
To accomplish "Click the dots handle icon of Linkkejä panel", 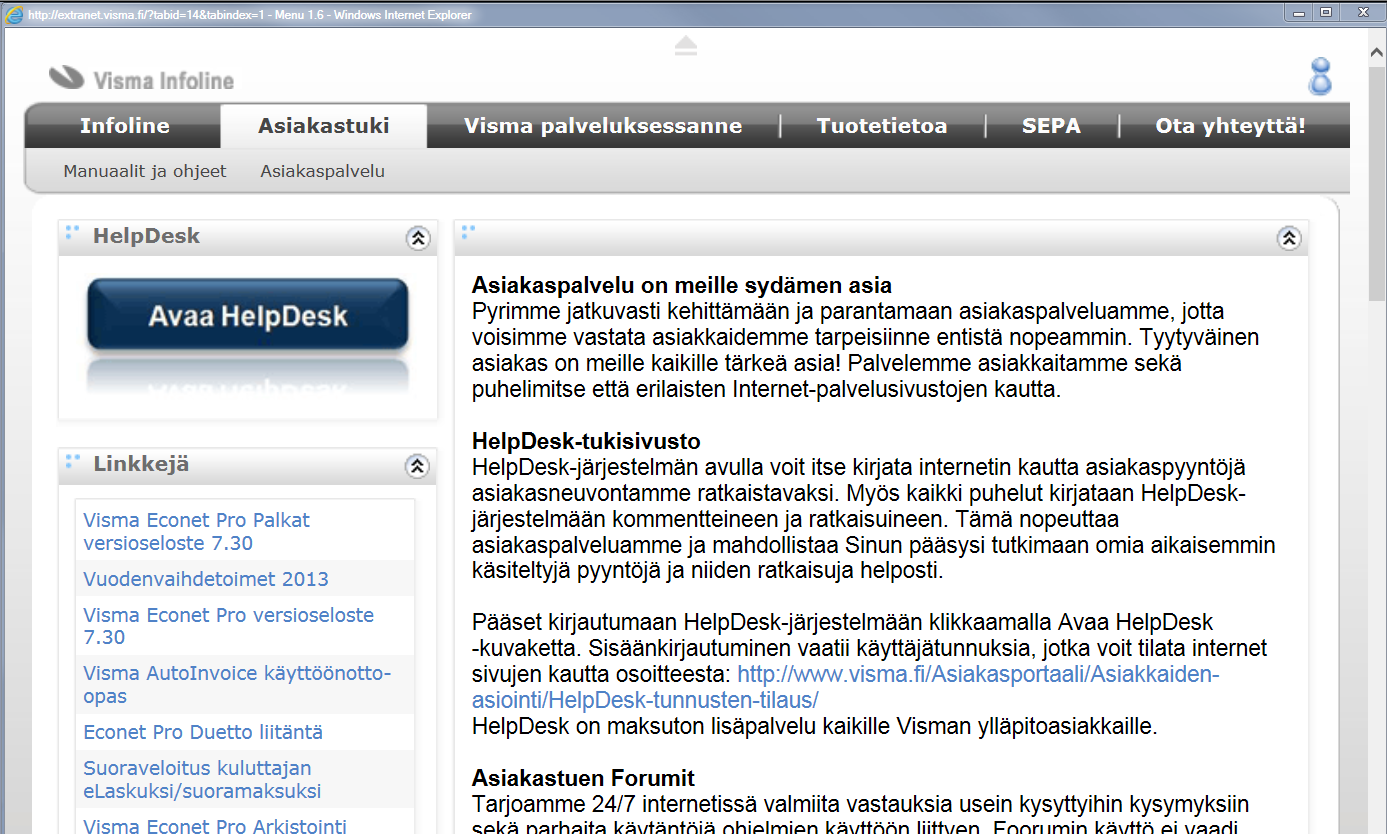I will (72, 462).
